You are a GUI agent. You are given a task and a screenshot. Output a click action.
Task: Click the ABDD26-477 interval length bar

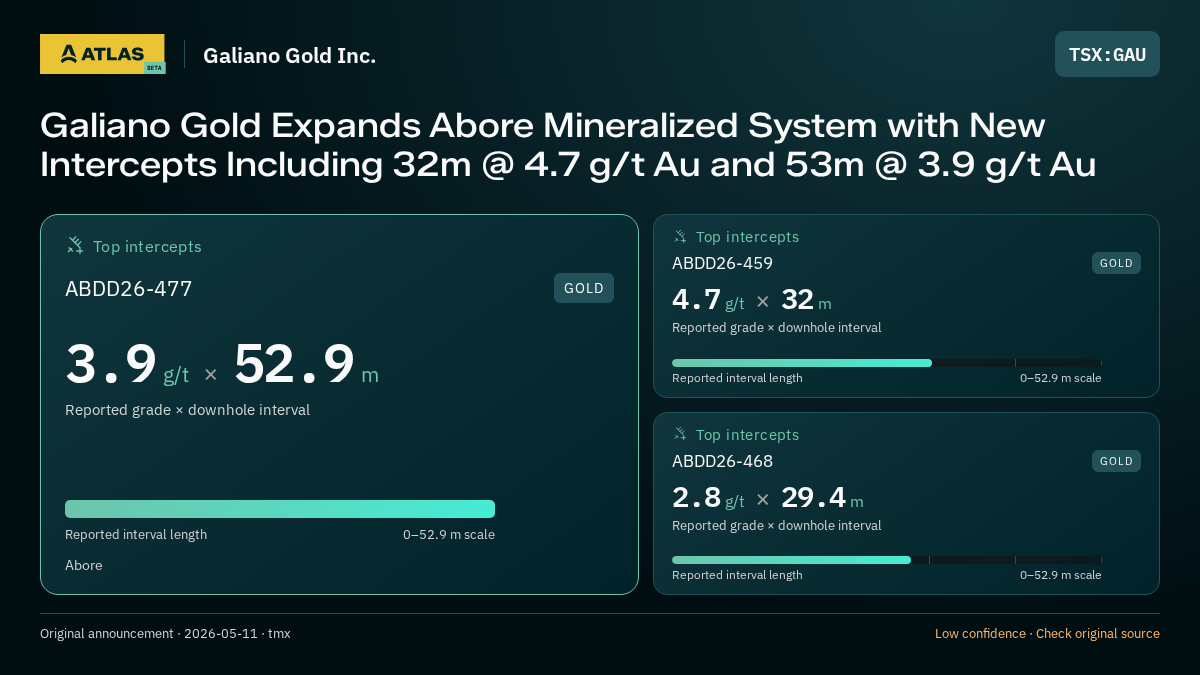point(280,509)
